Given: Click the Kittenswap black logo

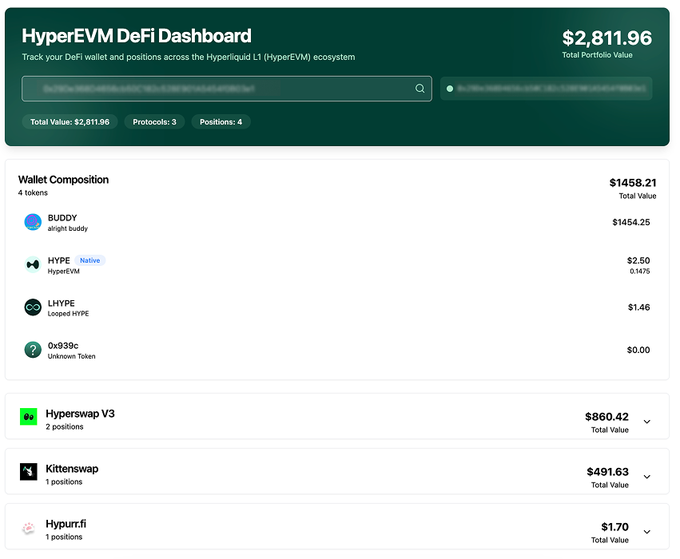Looking at the screenshot, I should coord(29,472).
